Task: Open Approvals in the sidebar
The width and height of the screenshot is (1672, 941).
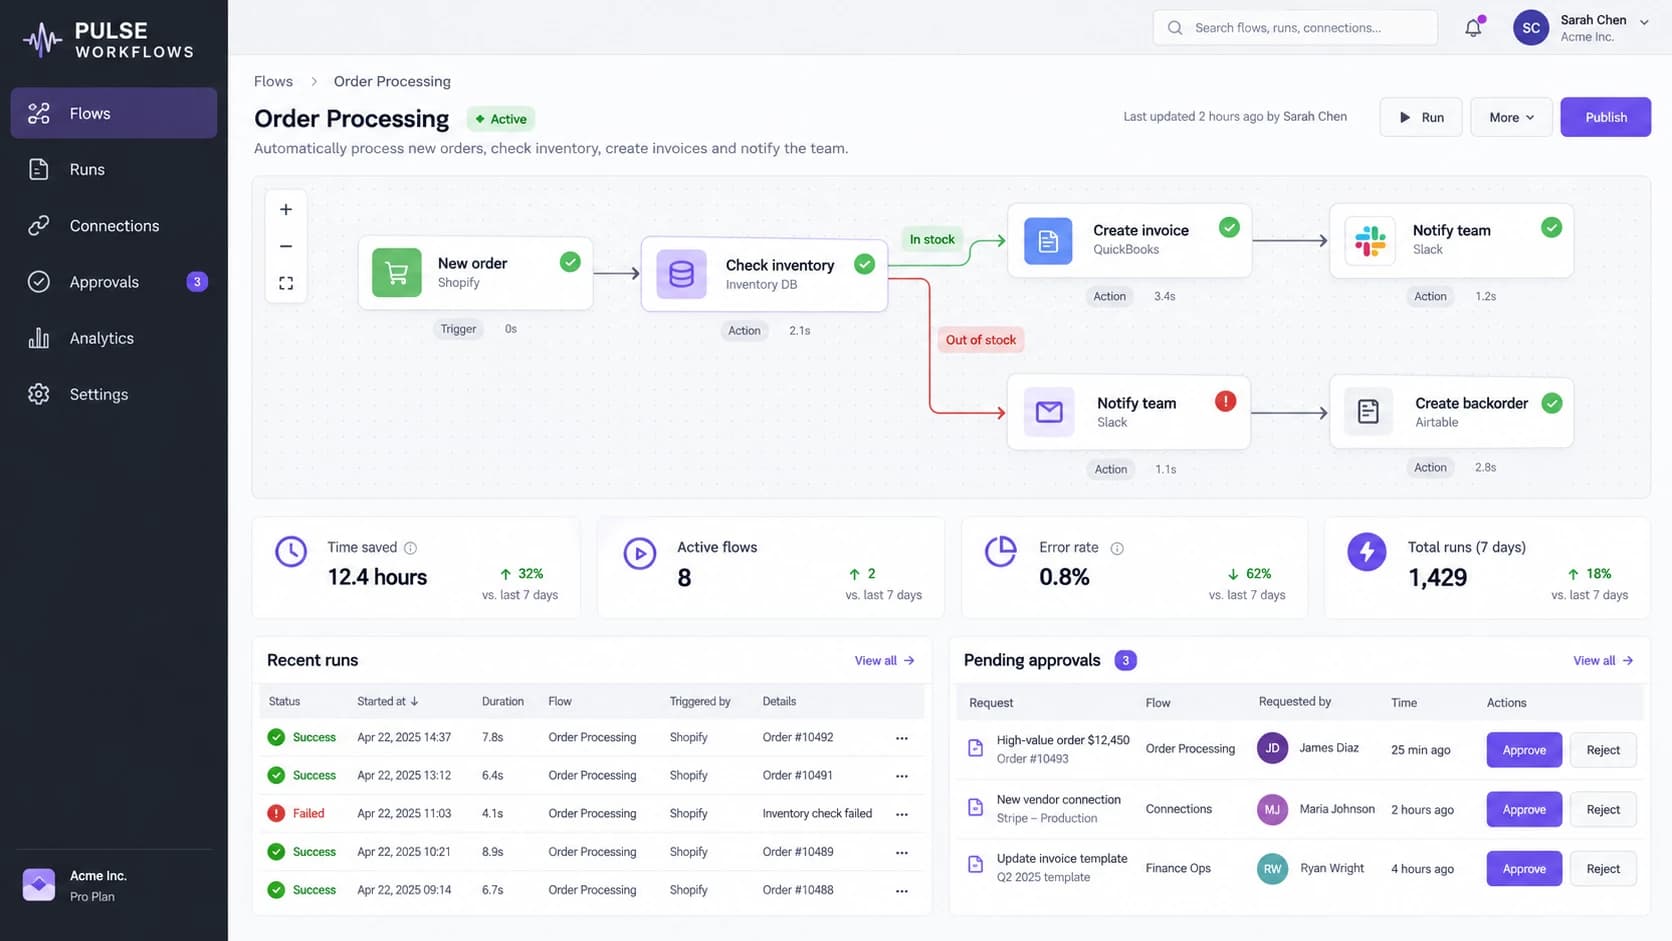Action: click(x=114, y=282)
